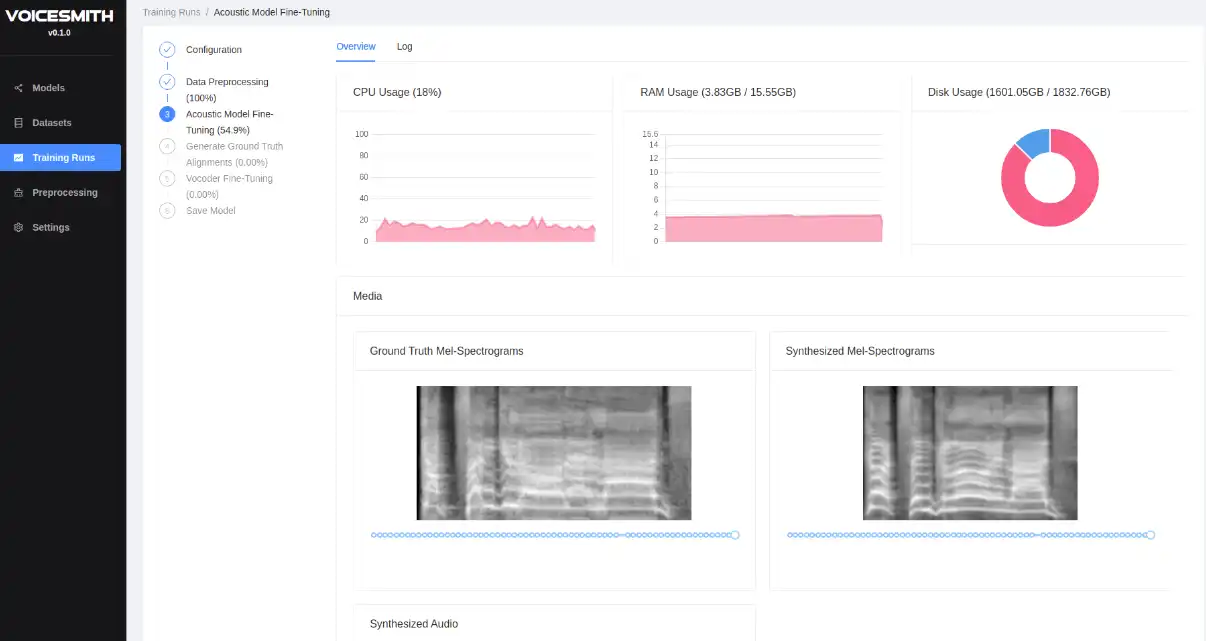Viewport: 1206px width, 641px height.
Task: Open the Models menu item
Action: [x=60, y=88]
